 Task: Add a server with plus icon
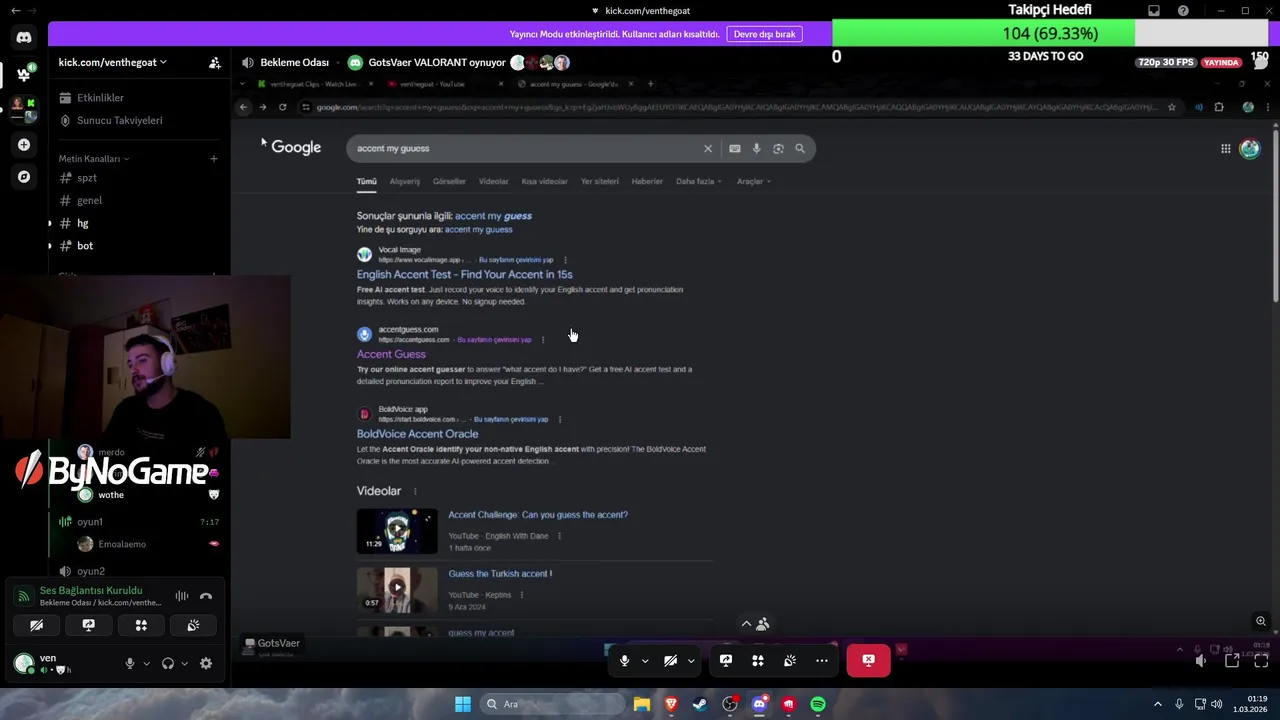pyautogui.click(x=24, y=145)
